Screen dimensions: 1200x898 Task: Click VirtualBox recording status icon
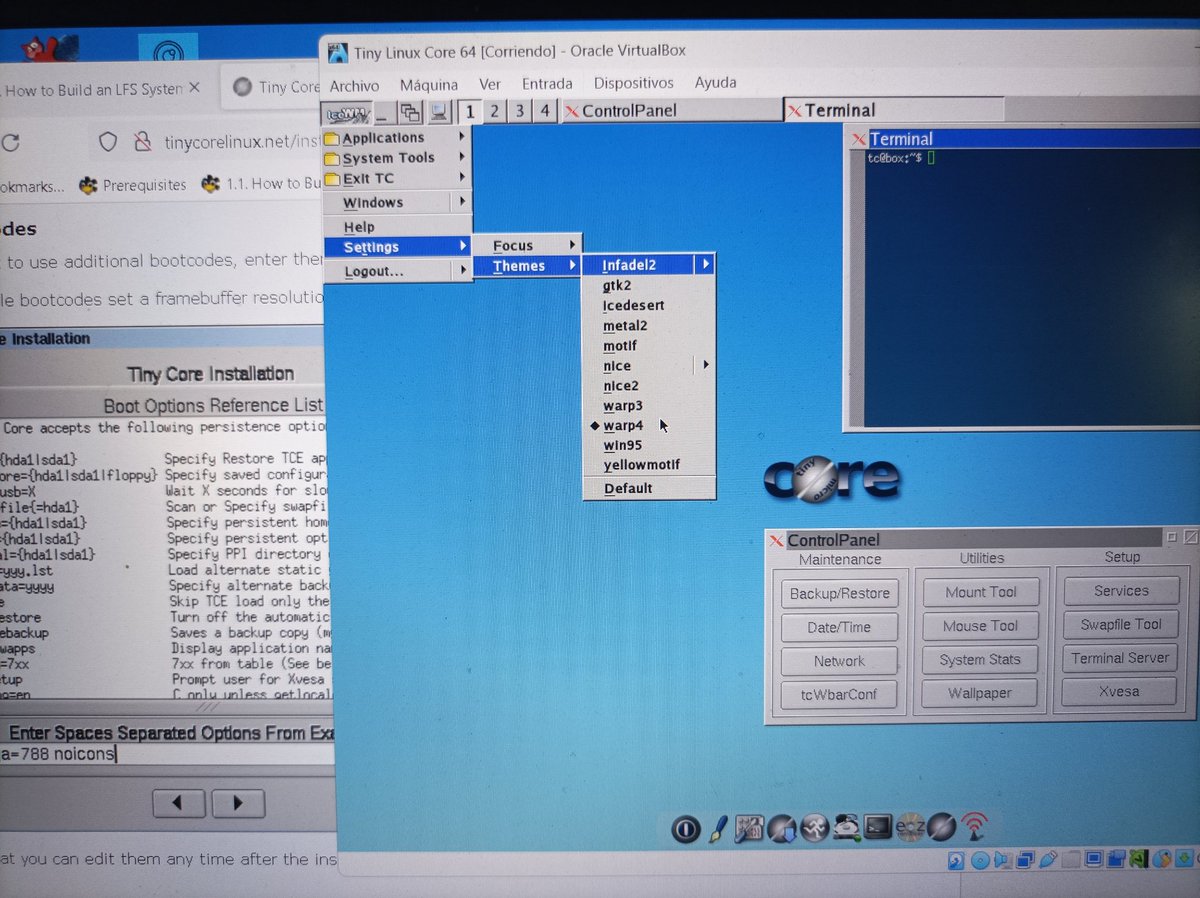click(1117, 857)
